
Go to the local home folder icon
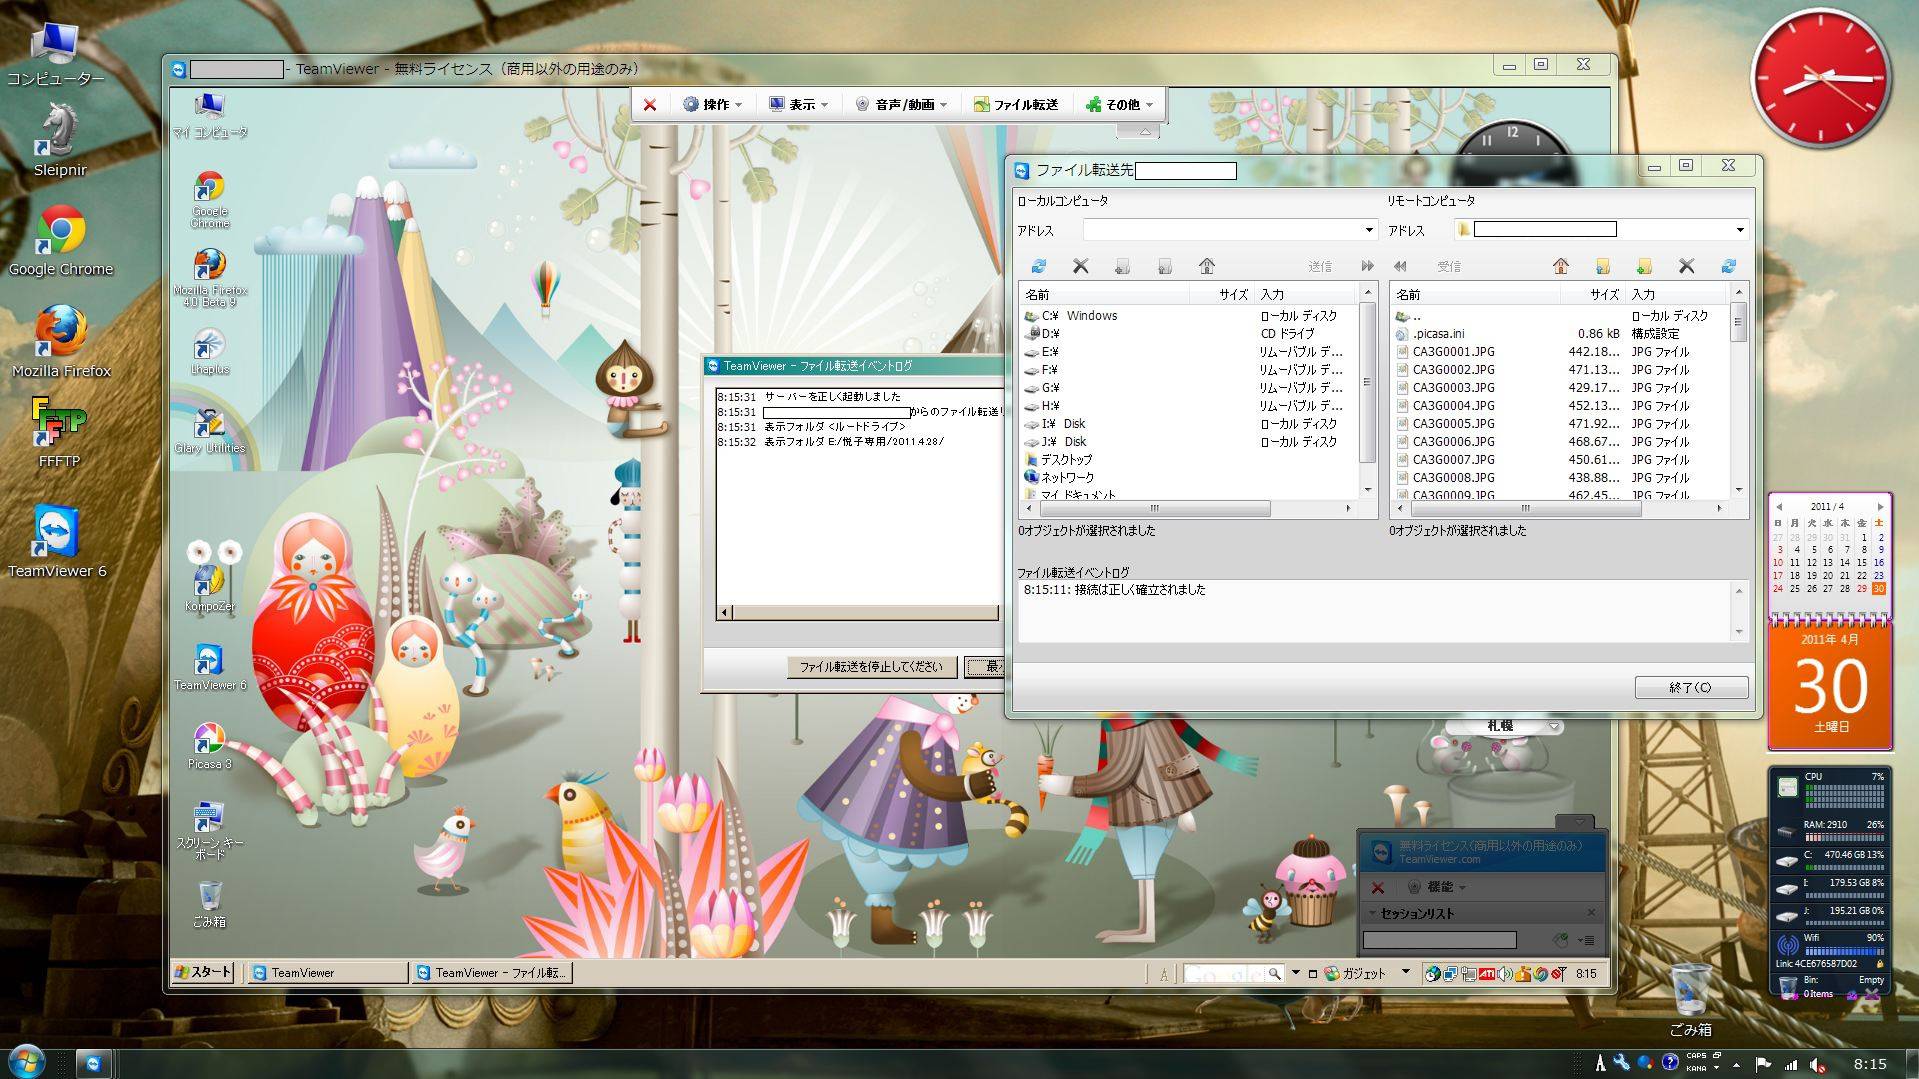[x=1207, y=266]
